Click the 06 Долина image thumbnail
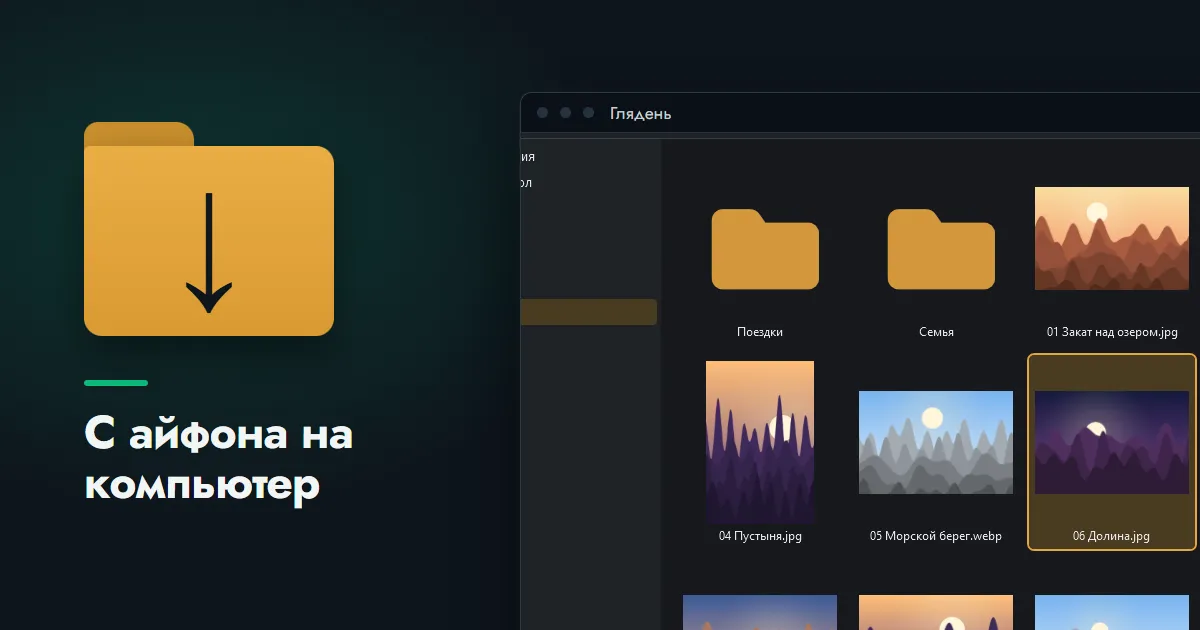Image resolution: width=1200 pixels, height=630 pixels. click(1112, 442)
